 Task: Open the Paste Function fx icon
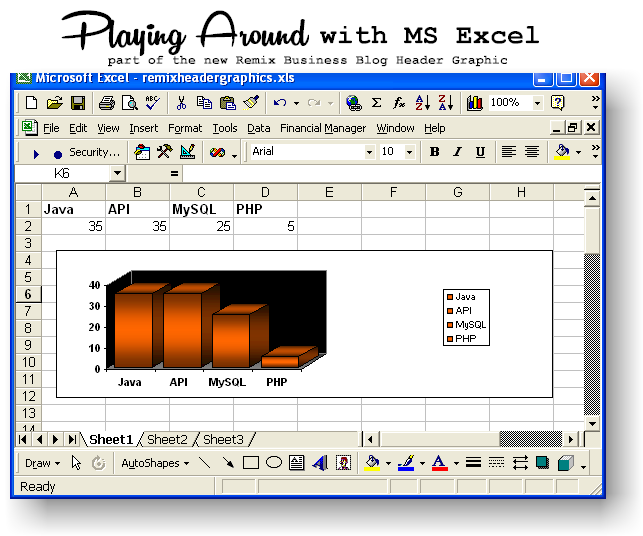coord(399,103)
